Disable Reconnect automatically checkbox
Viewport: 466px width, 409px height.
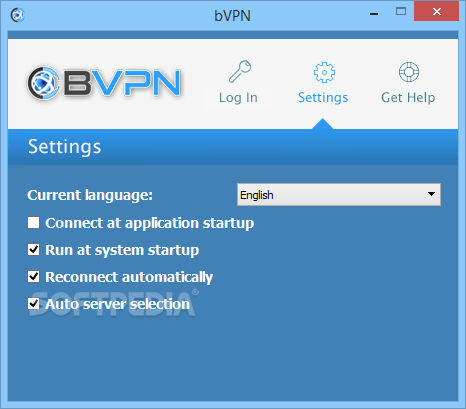tap(33, 277)
